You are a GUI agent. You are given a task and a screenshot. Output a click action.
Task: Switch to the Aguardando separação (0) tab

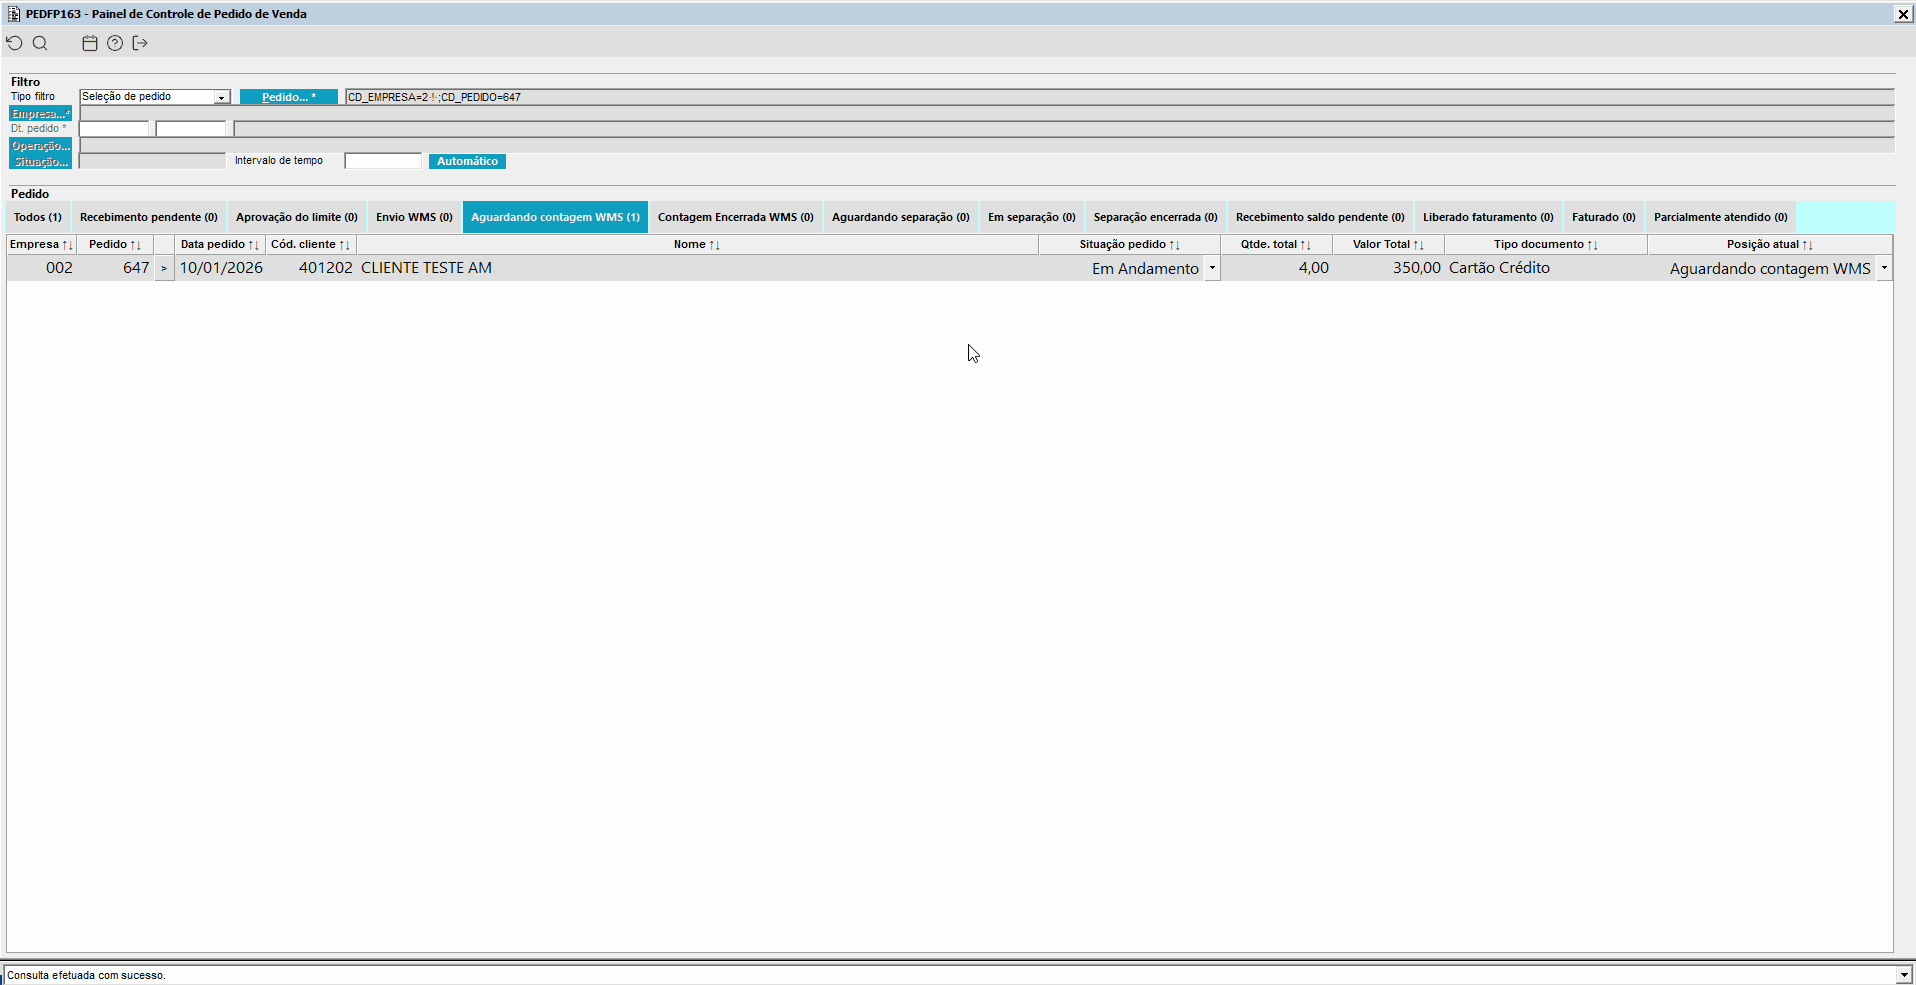[901, 217]
